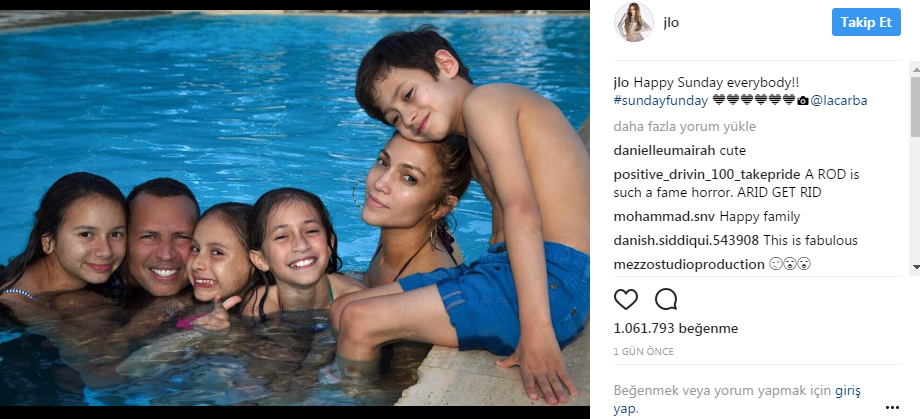
Task: Click the camera emoji in the caption
Action: [803, 100]
